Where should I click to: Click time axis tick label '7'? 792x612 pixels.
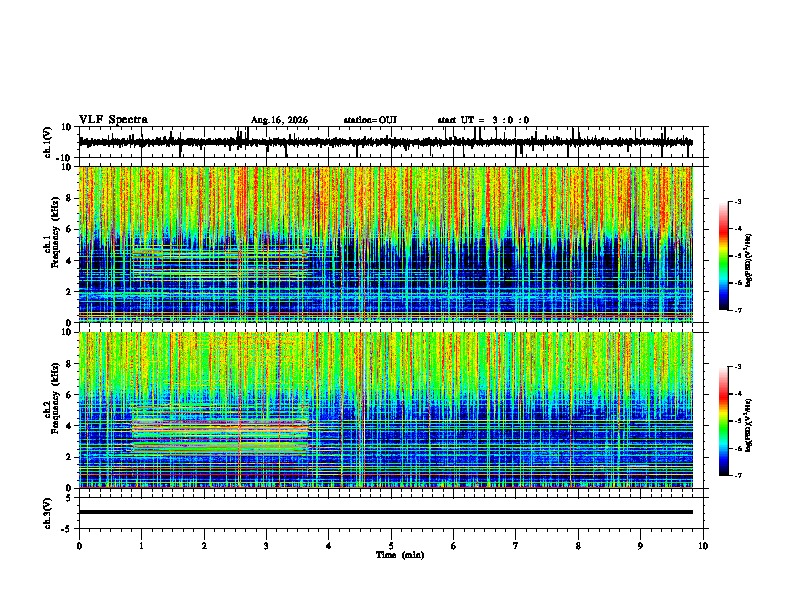pos(516,546)
